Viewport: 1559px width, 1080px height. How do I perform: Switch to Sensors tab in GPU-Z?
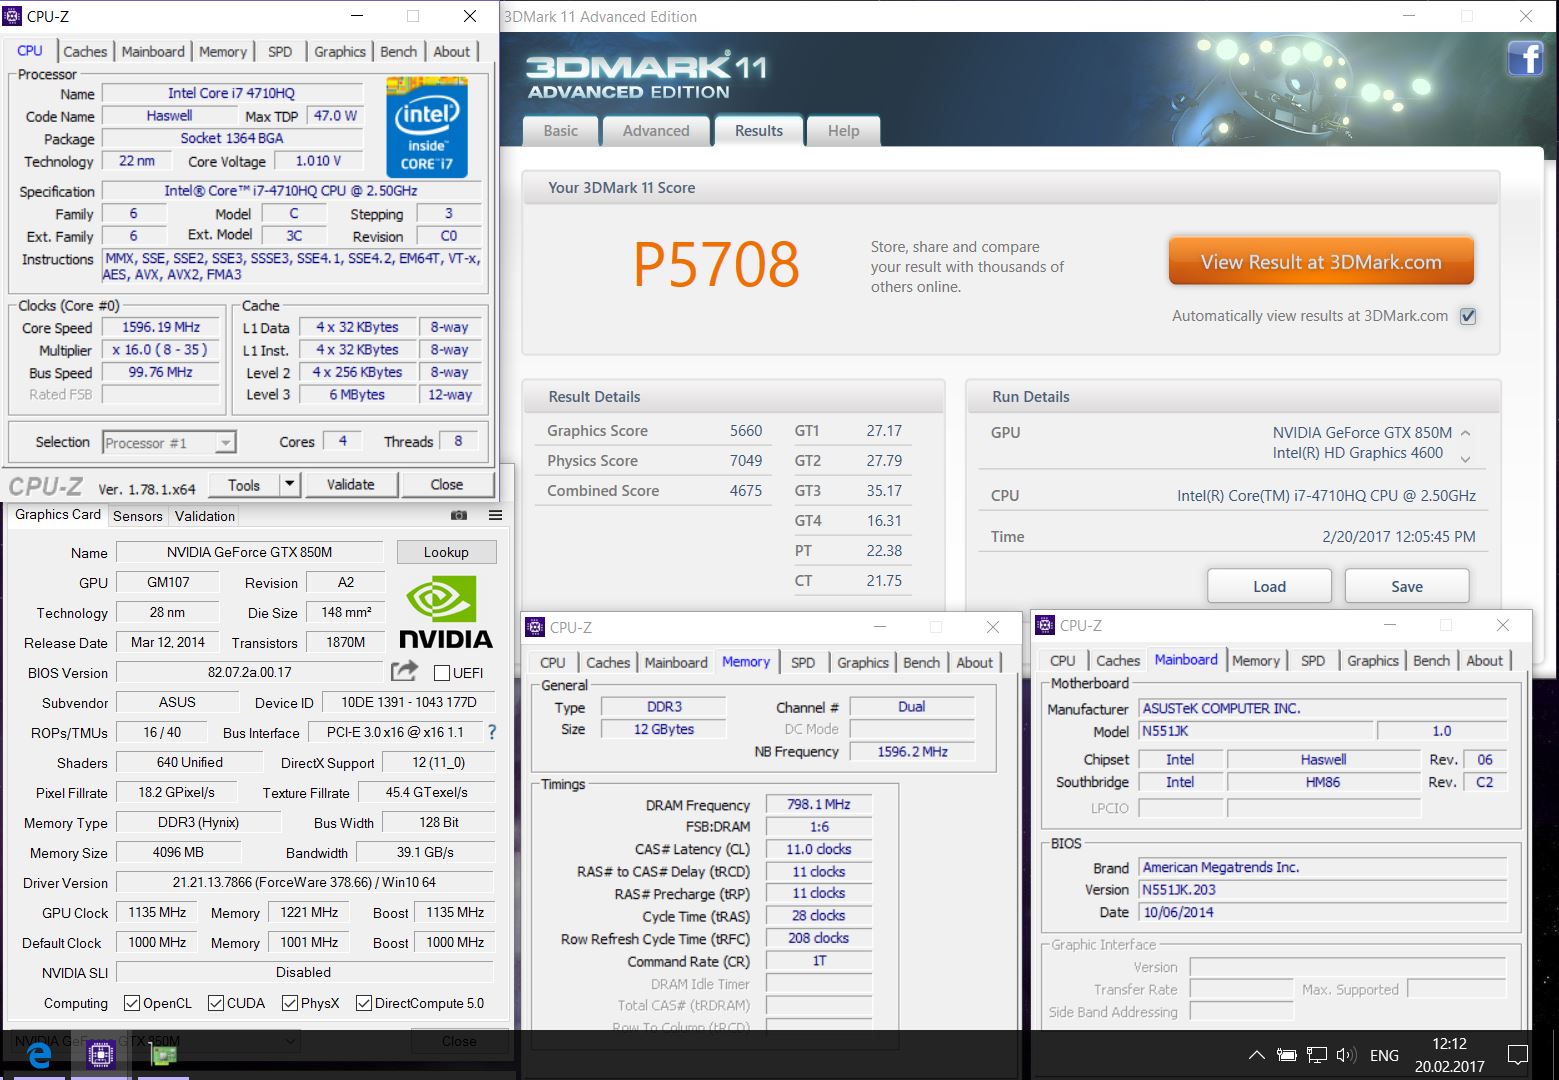coord(138,516)
